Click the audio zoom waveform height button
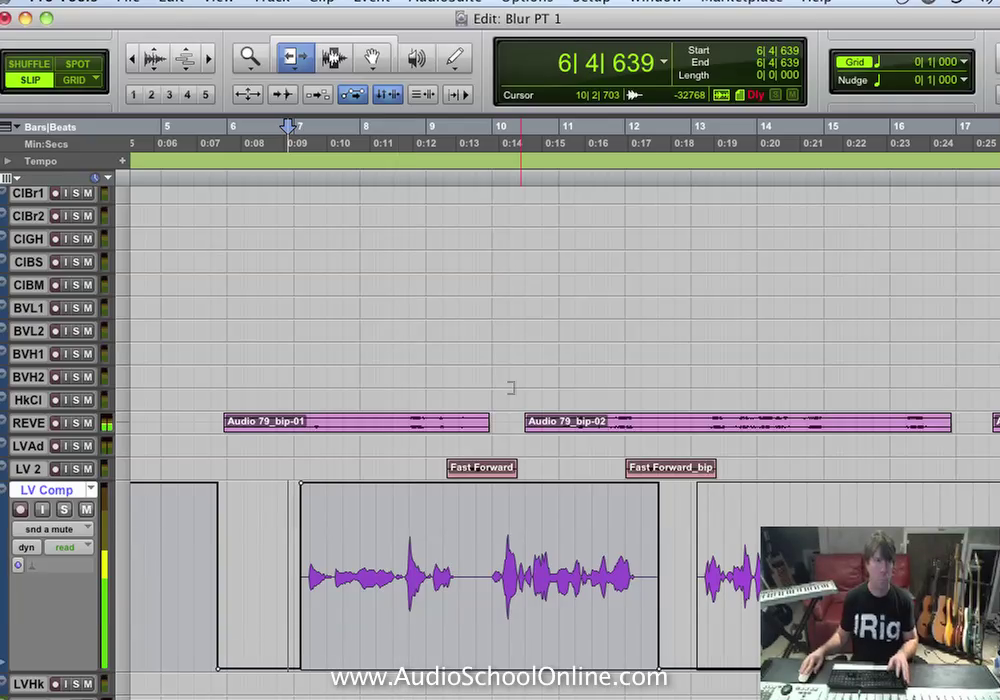Viewport: 1000px width, 700px height. 154,59
